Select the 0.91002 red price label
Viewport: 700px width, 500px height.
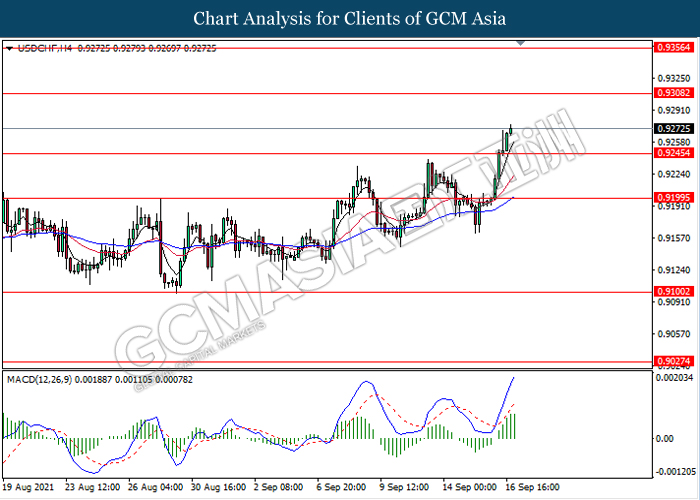click(x=673, y=293)
